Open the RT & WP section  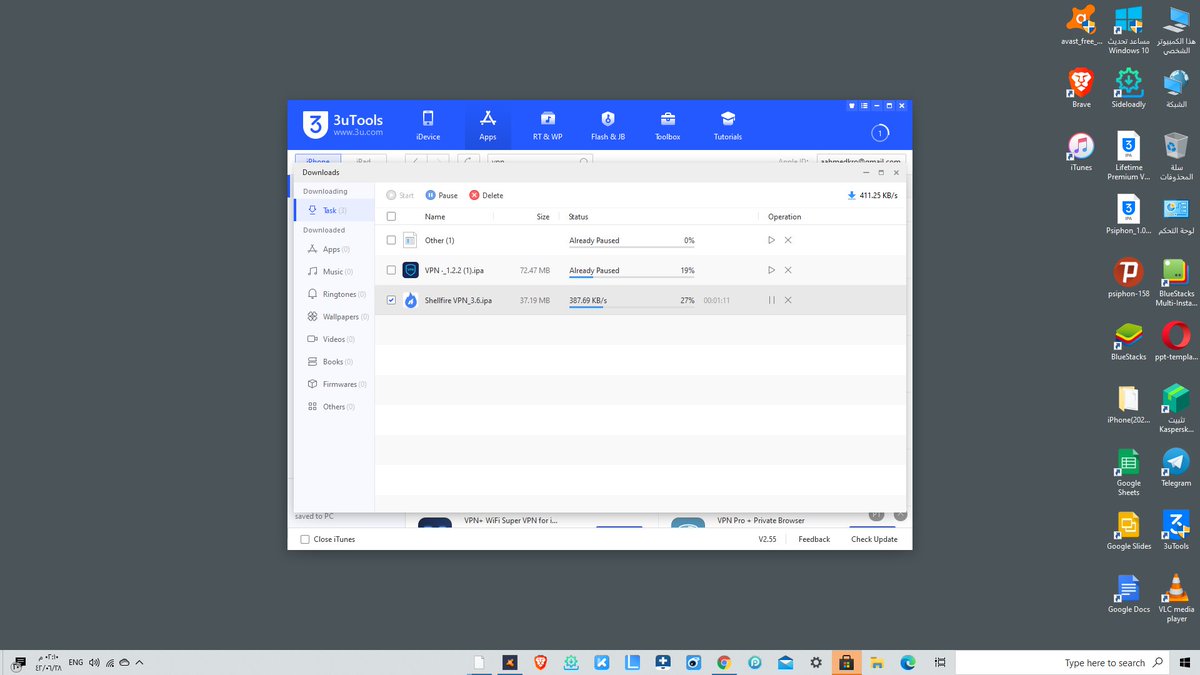pos(547,125)
